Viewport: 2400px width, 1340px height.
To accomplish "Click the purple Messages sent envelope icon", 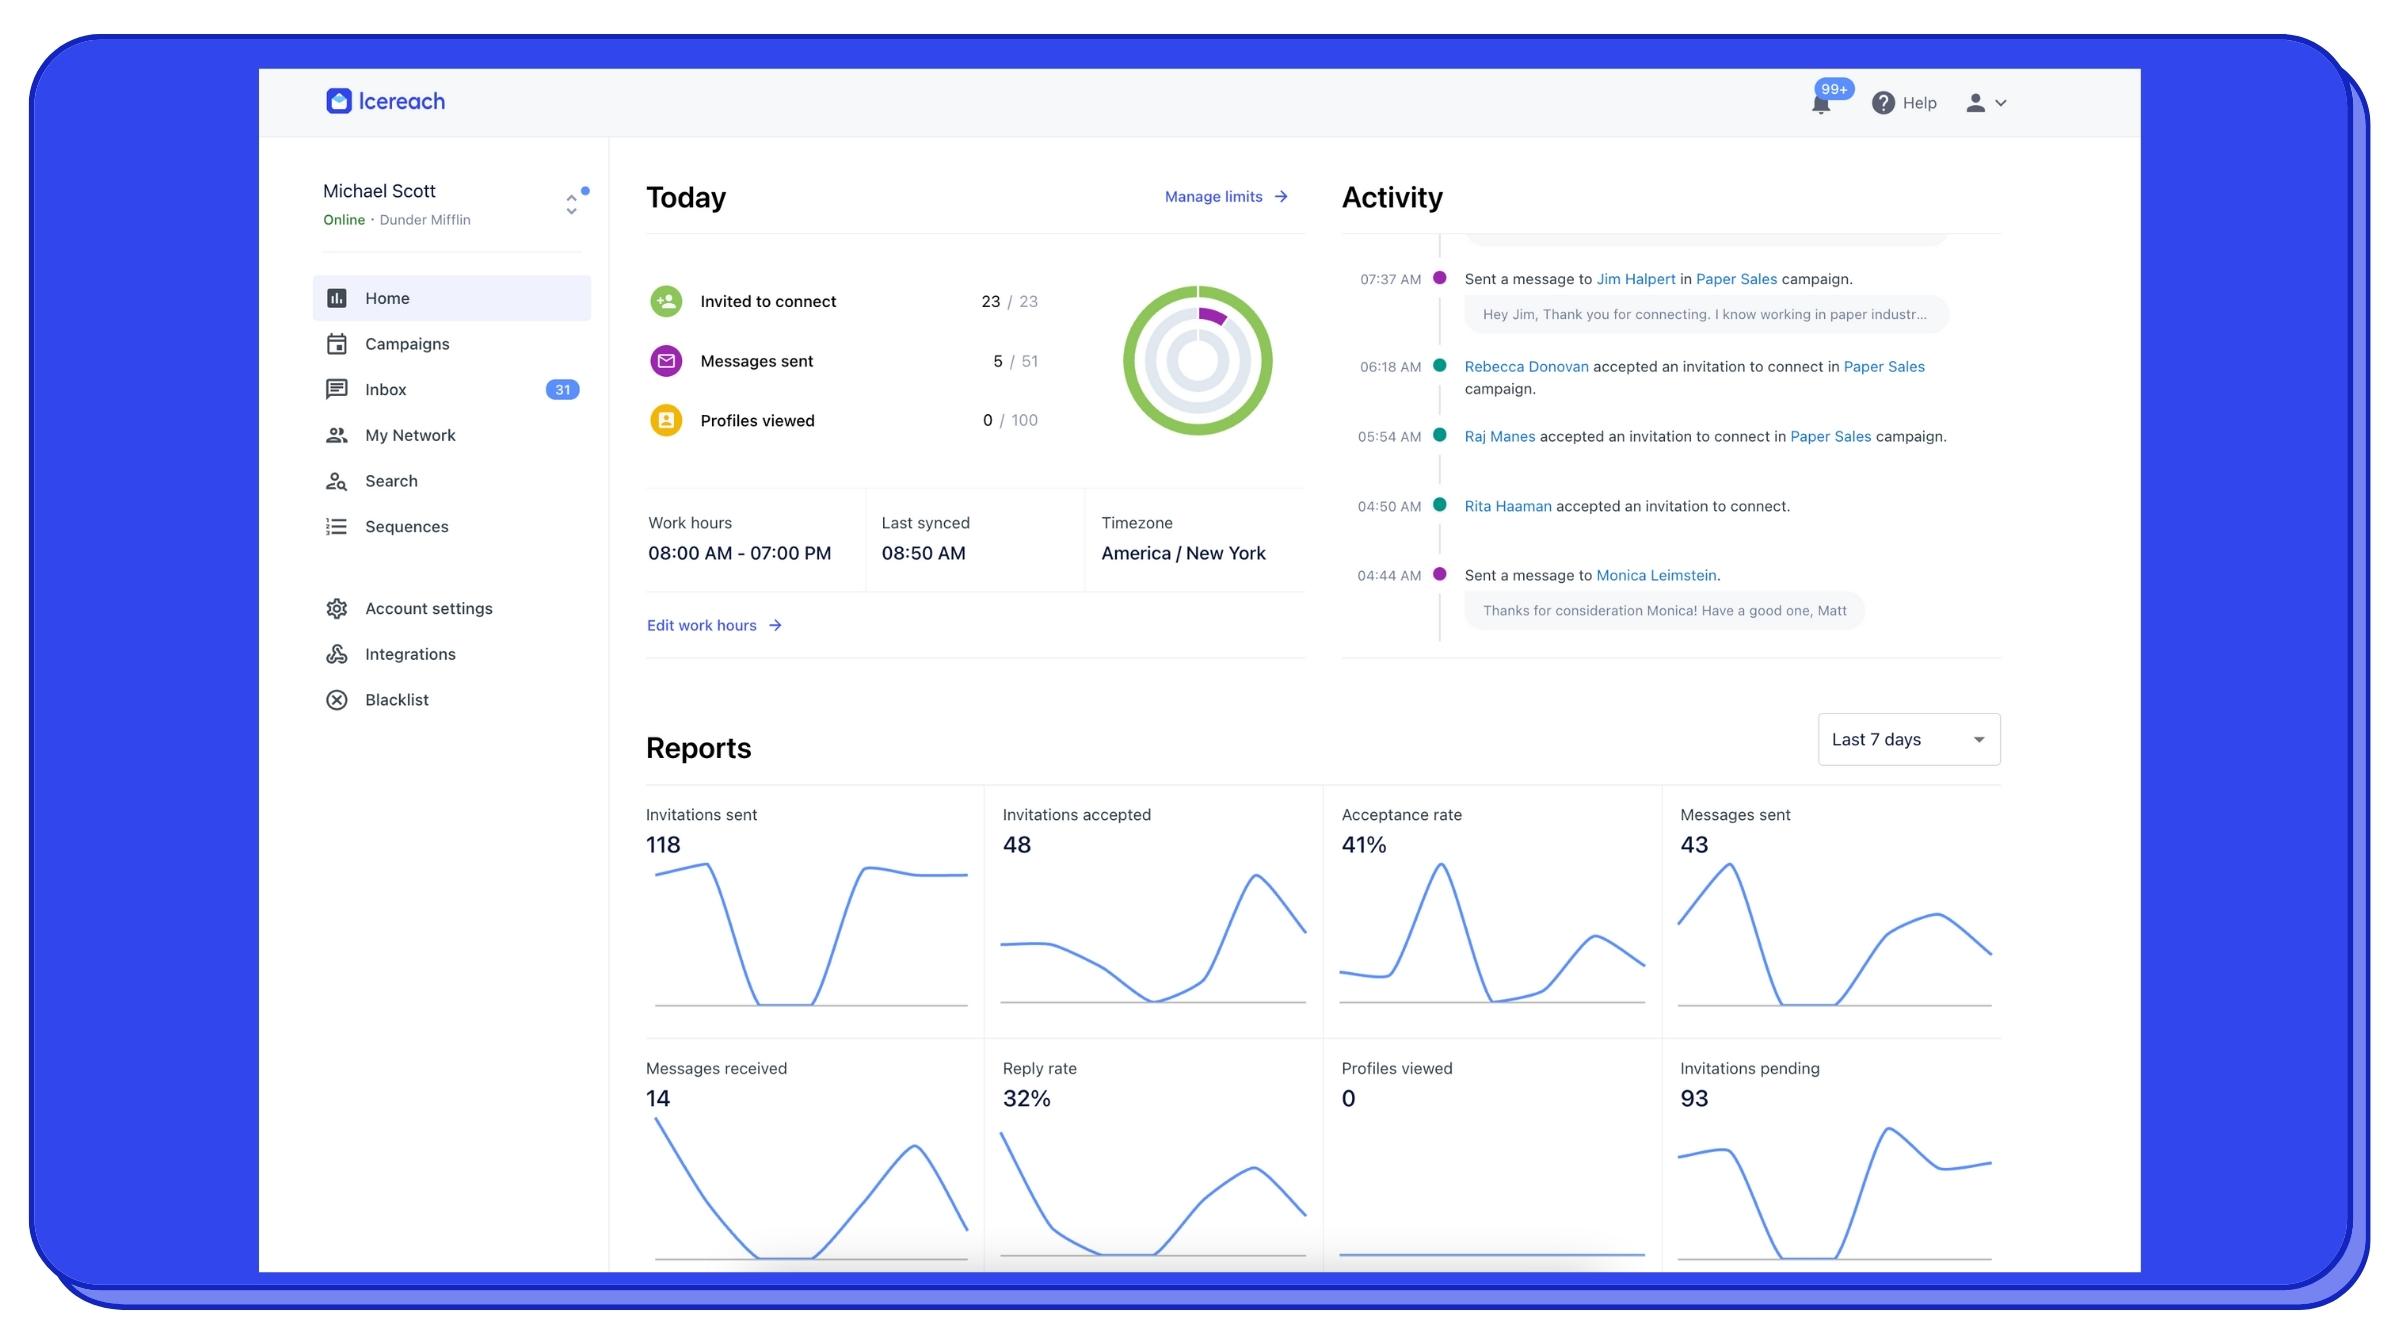I will [666, 361].
